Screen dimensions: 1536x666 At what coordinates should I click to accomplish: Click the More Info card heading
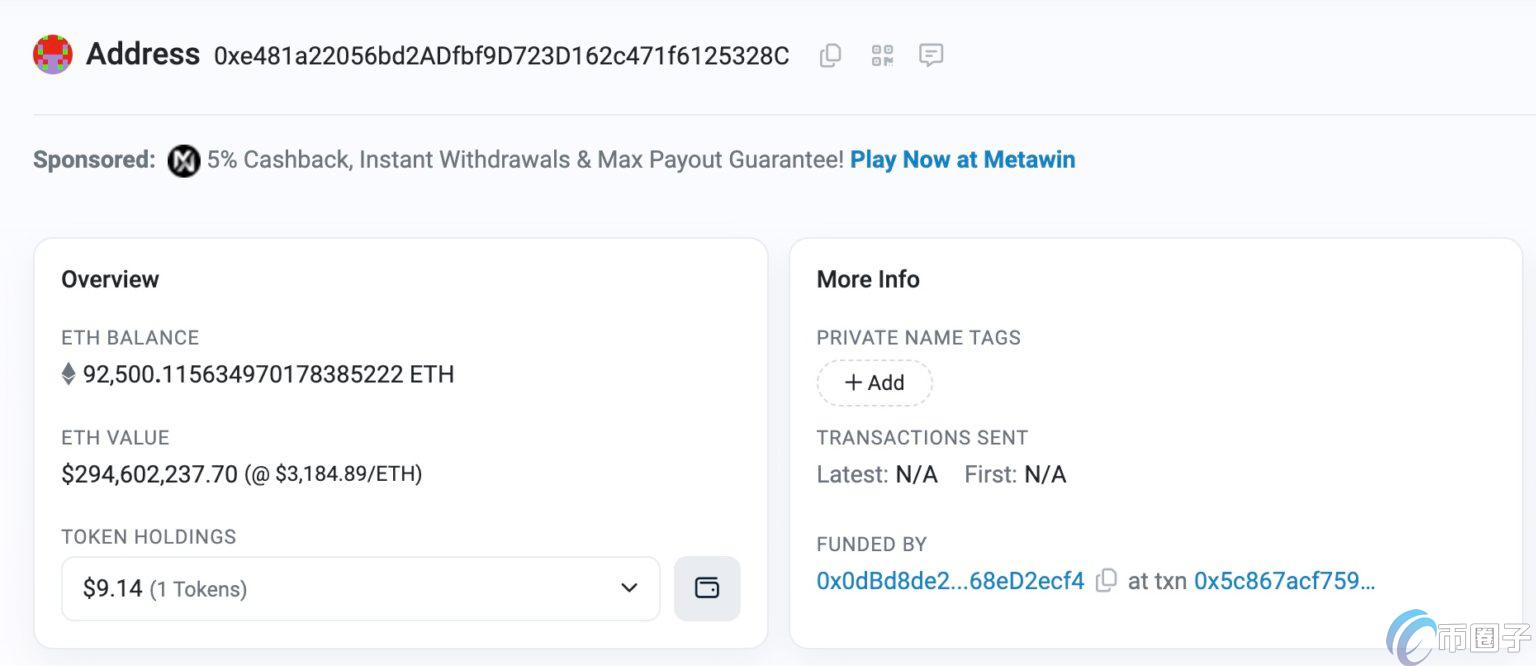coord(868,280)
